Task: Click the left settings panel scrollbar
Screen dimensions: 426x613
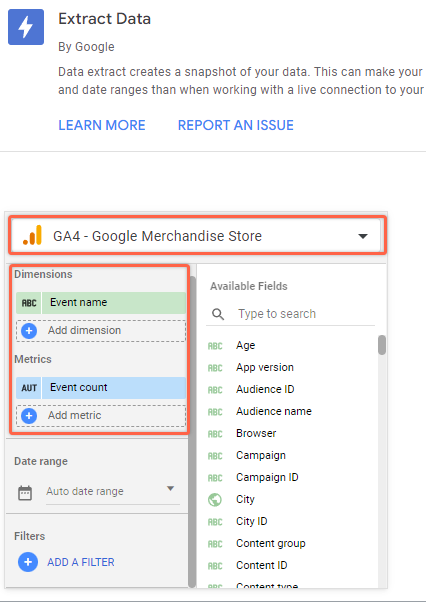Action: click(x=192, y=432)
